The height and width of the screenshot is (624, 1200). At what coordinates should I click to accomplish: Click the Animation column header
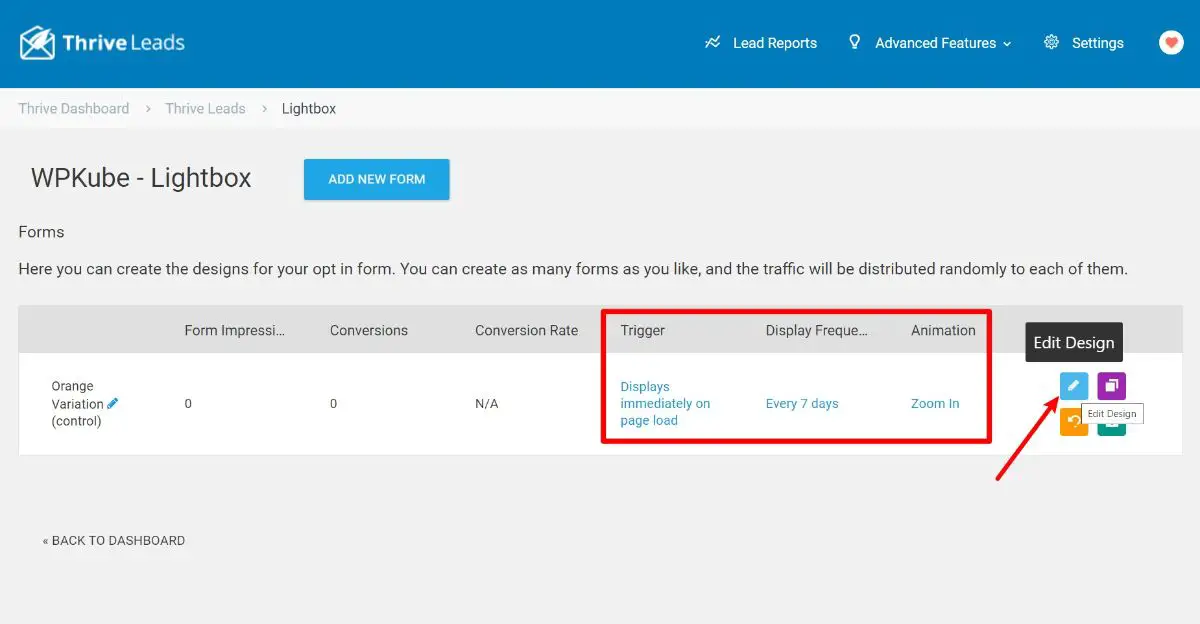pos(943,330)
